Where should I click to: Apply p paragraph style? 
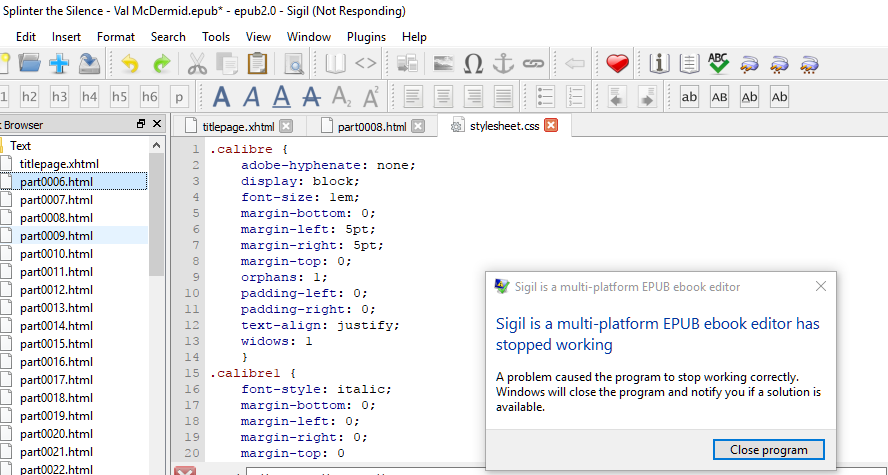pyautogui.click(x=180, y=97)
